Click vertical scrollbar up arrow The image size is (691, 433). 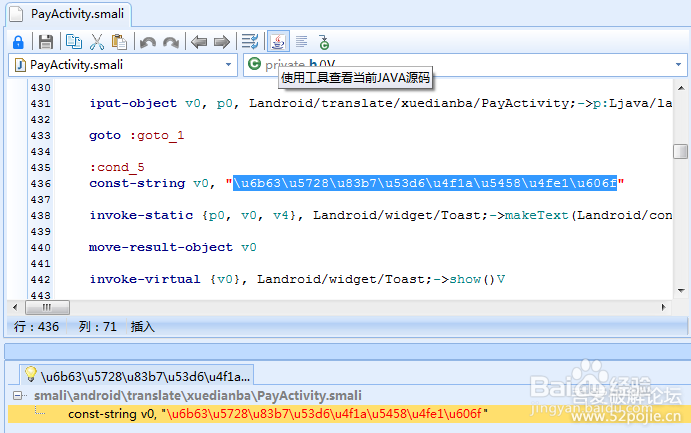(x=681, y=88)
